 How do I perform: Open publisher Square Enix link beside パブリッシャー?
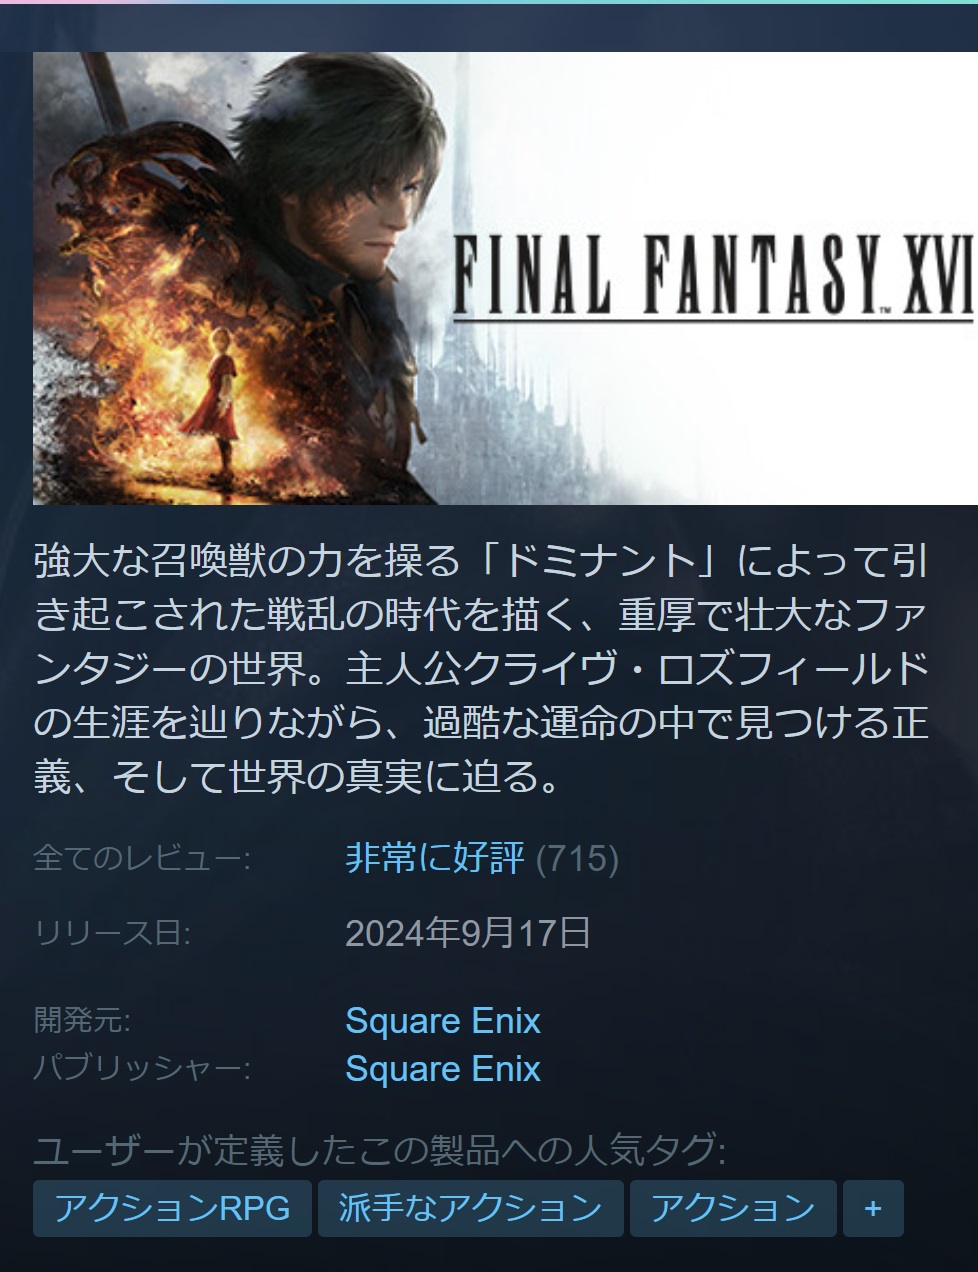pyautogui.click(x=443, y=1069)
